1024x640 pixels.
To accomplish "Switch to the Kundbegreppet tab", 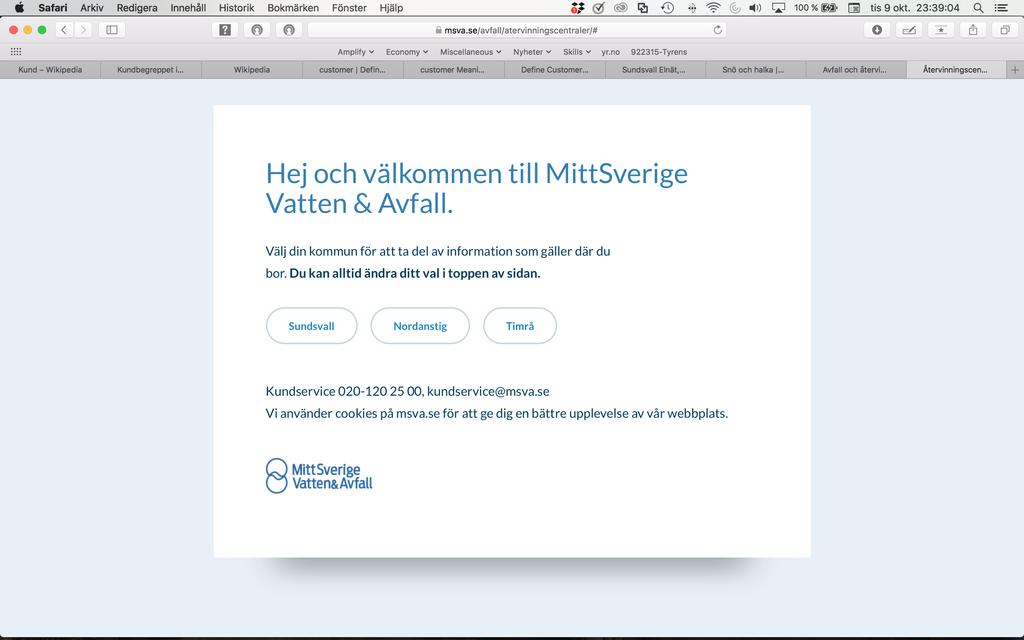I will [x=151, y=70].
